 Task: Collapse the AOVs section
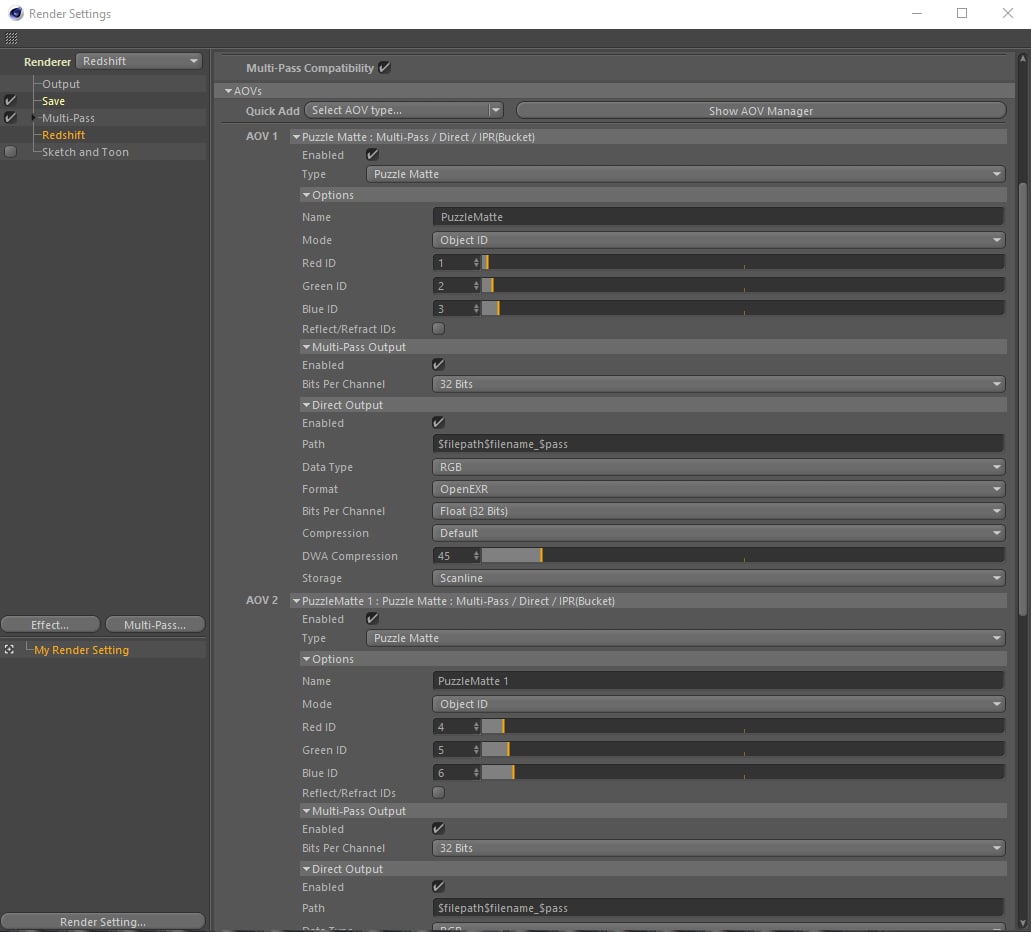pyautogui.click(x=228, y=91)
